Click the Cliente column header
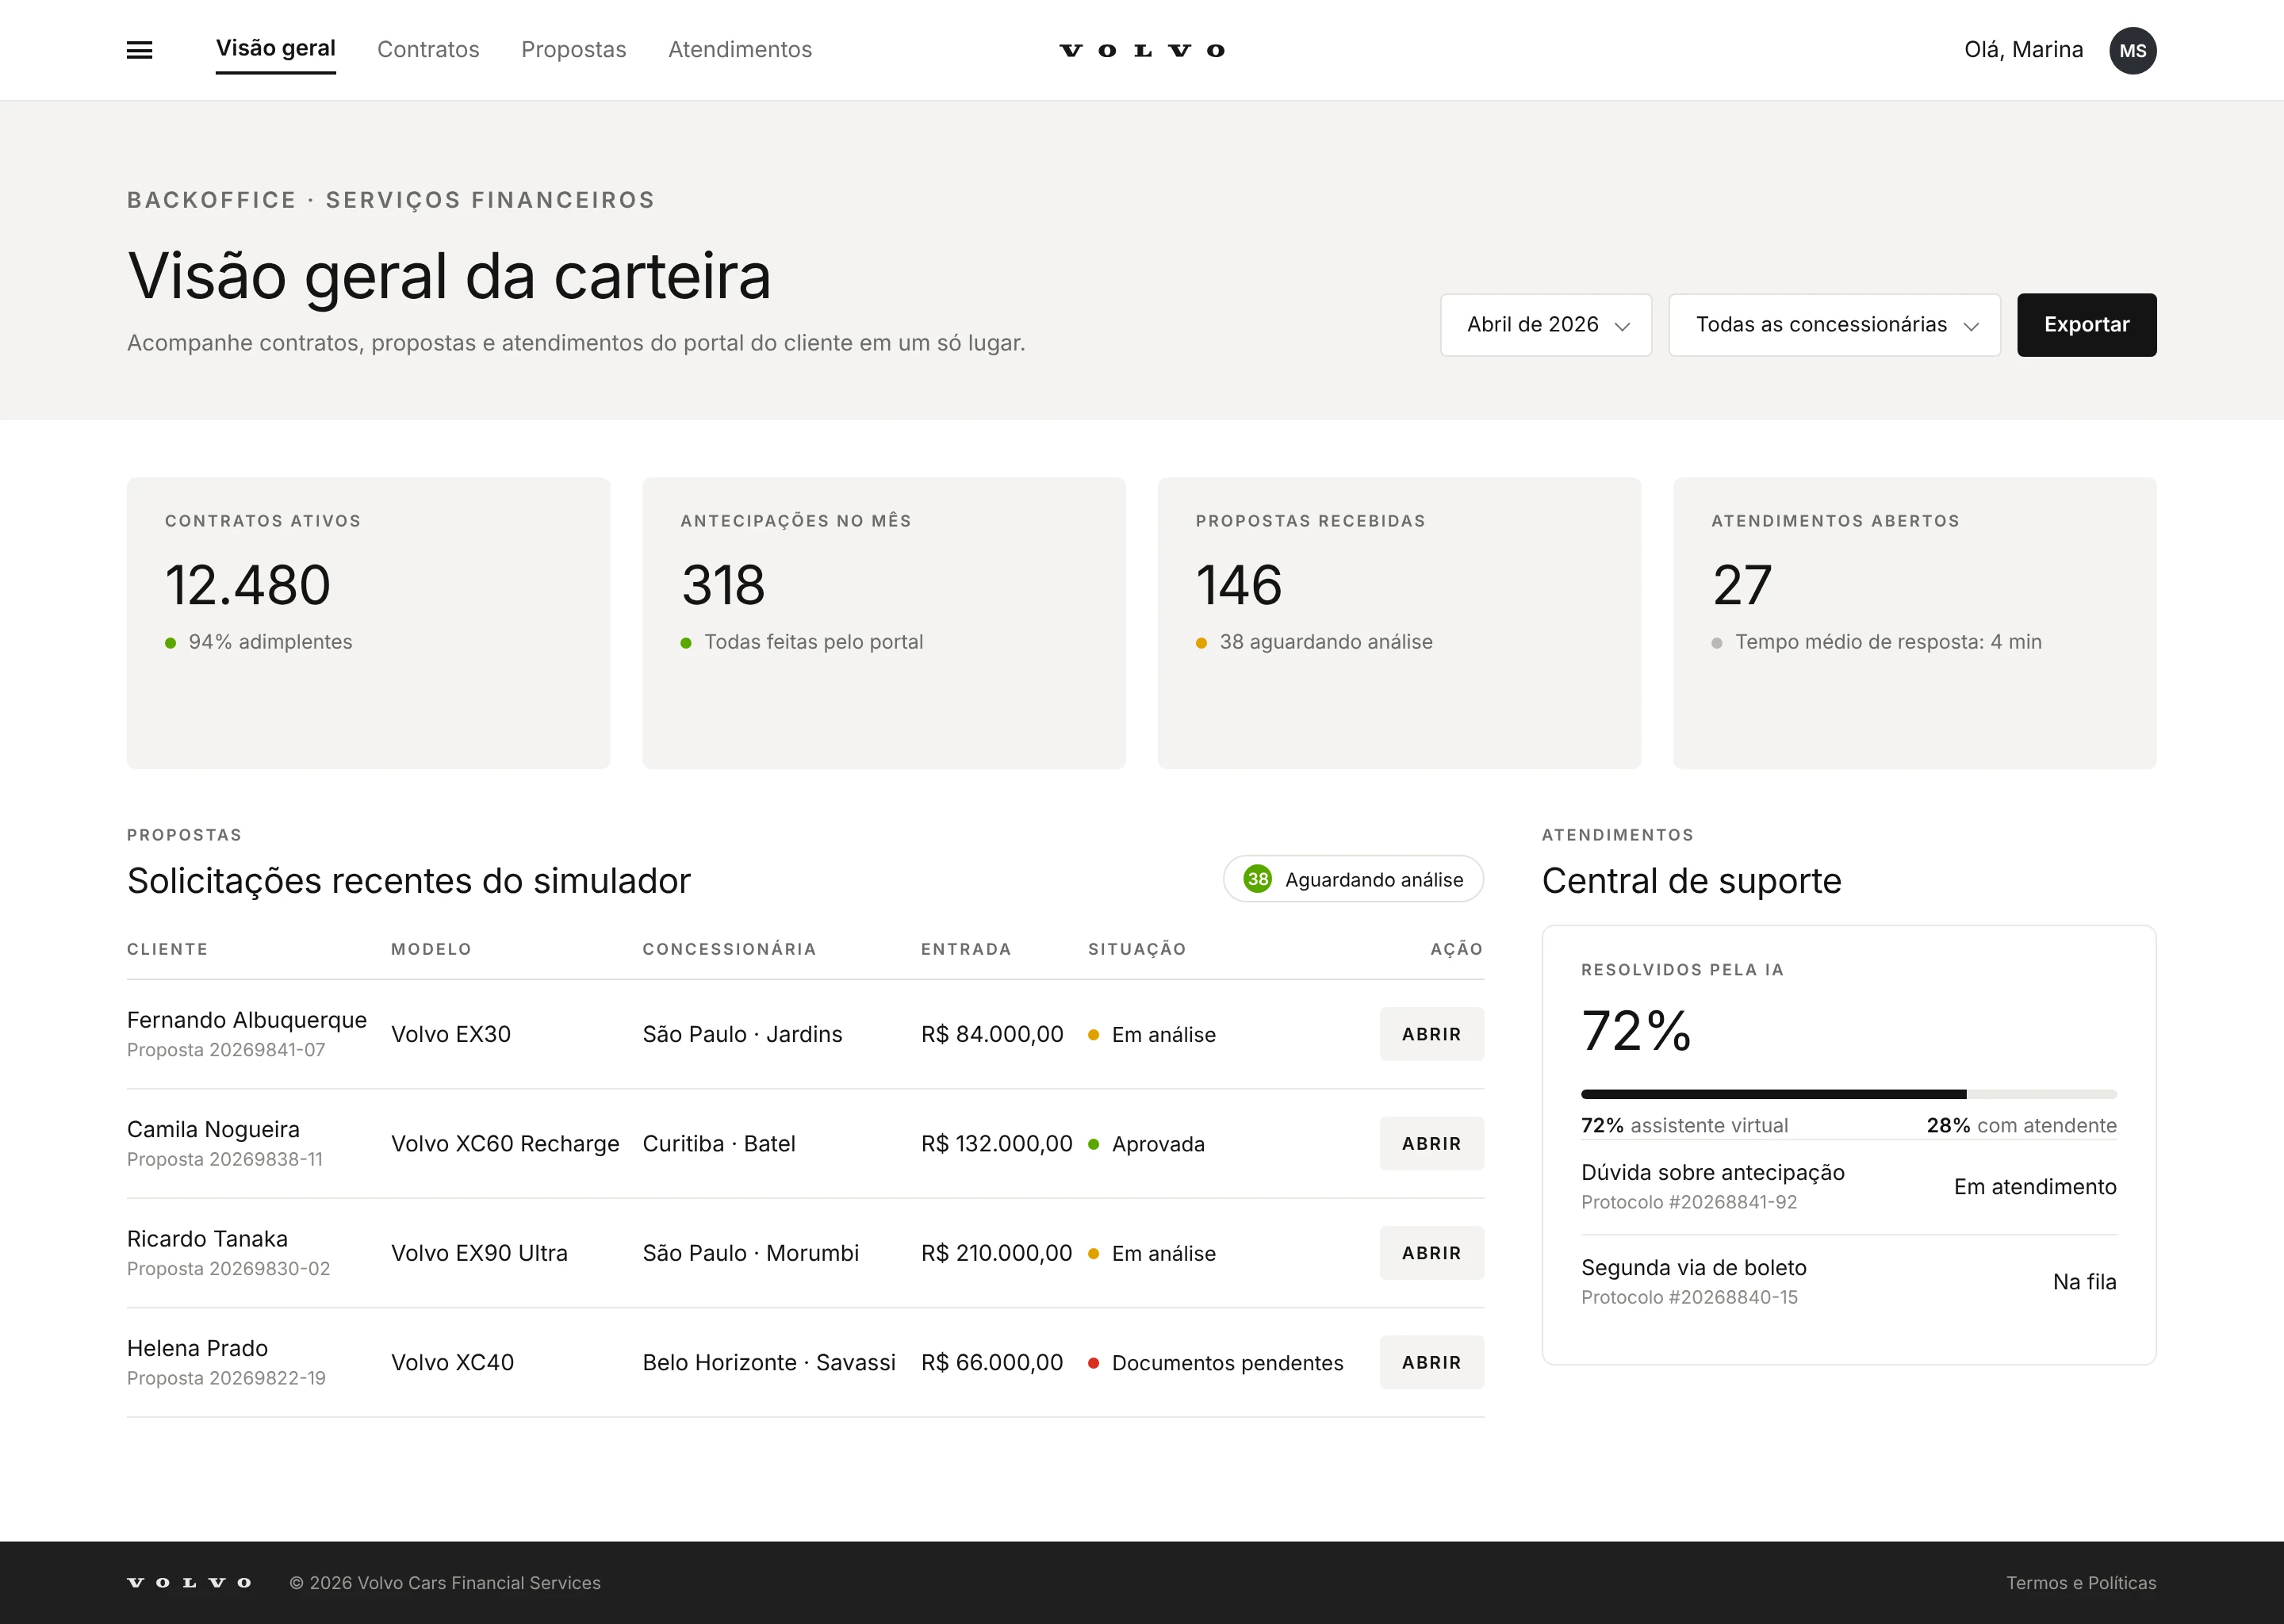This screenshot has width=2284, height=1624. pyautogui.click(x=168, y=949)
